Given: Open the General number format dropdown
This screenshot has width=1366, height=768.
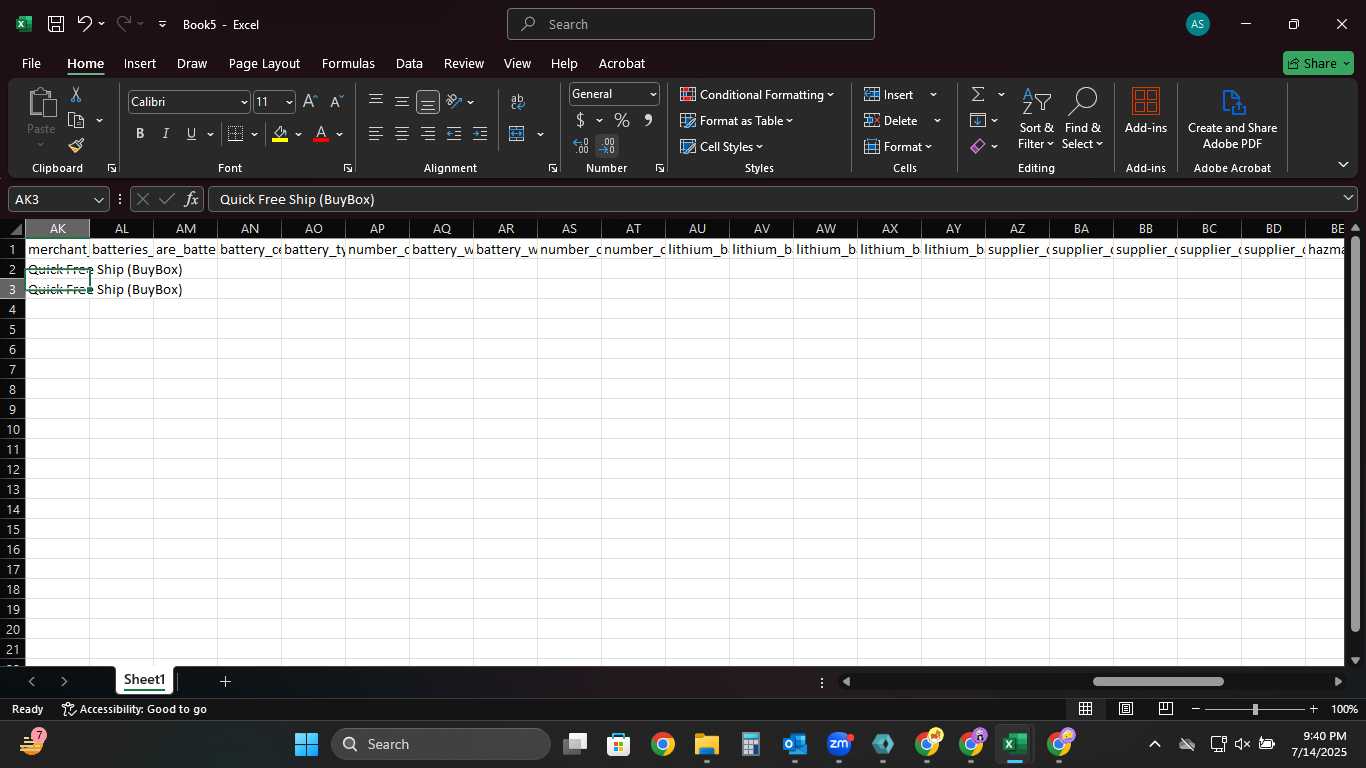Looking at the screenshot, I should click(x=653, y=94).
